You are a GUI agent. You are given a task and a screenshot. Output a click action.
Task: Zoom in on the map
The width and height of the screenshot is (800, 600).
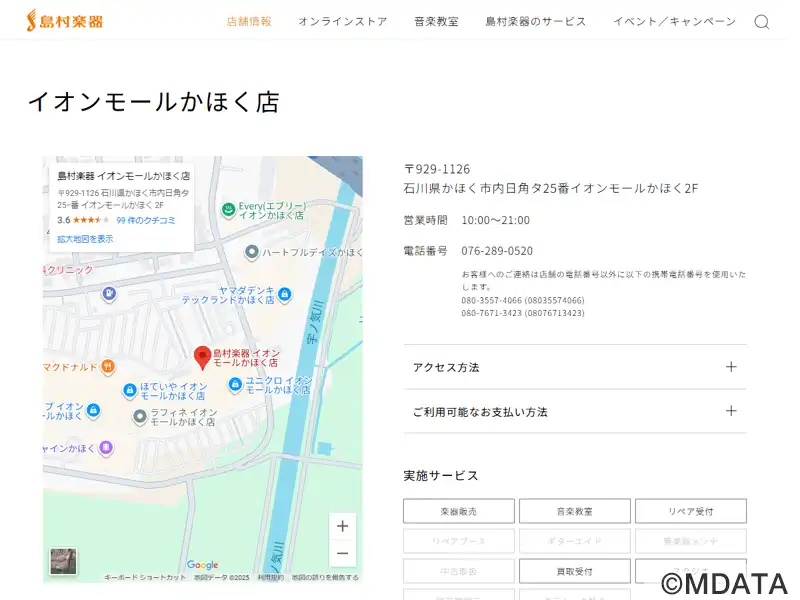tap(342, 526)
